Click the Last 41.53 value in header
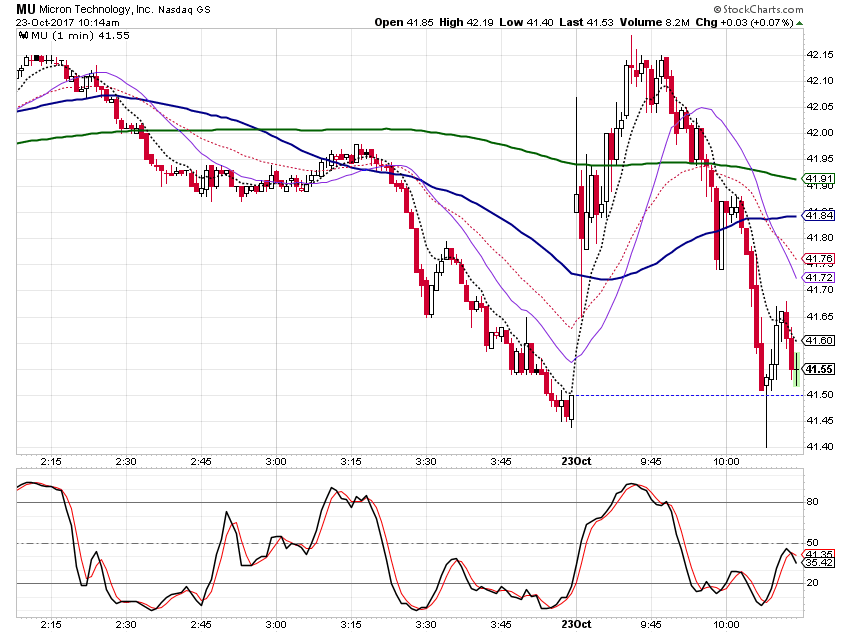This screenshot has width=850, height=633. click(x=587, y=22)
